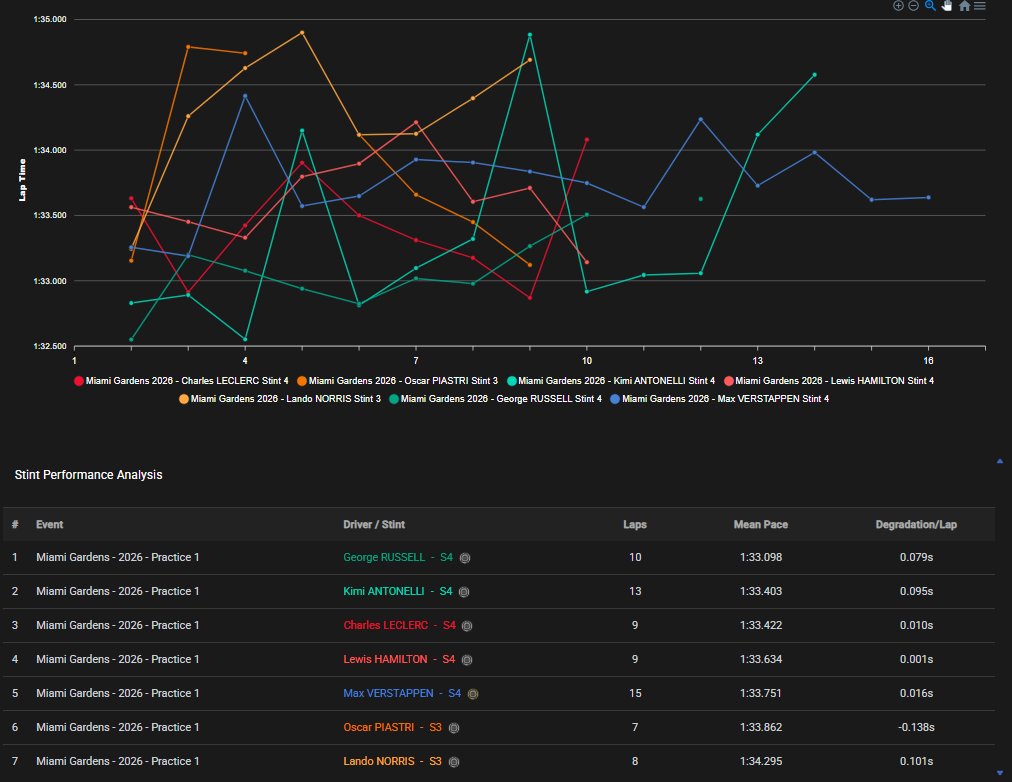Toggle Charles LECLERC Stint 4 legend series
1012x782 pixels.
tap(181, 381)
